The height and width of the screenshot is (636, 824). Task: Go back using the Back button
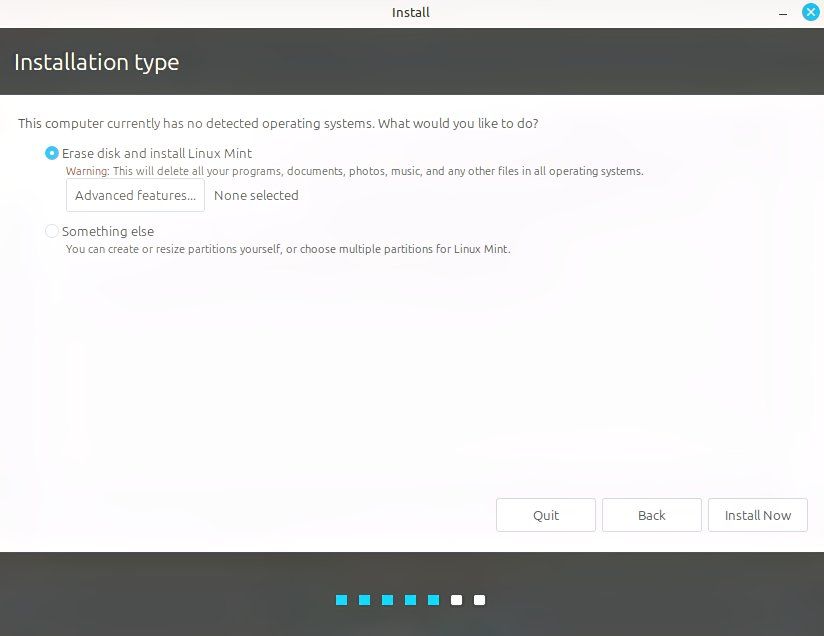(651, 515)
